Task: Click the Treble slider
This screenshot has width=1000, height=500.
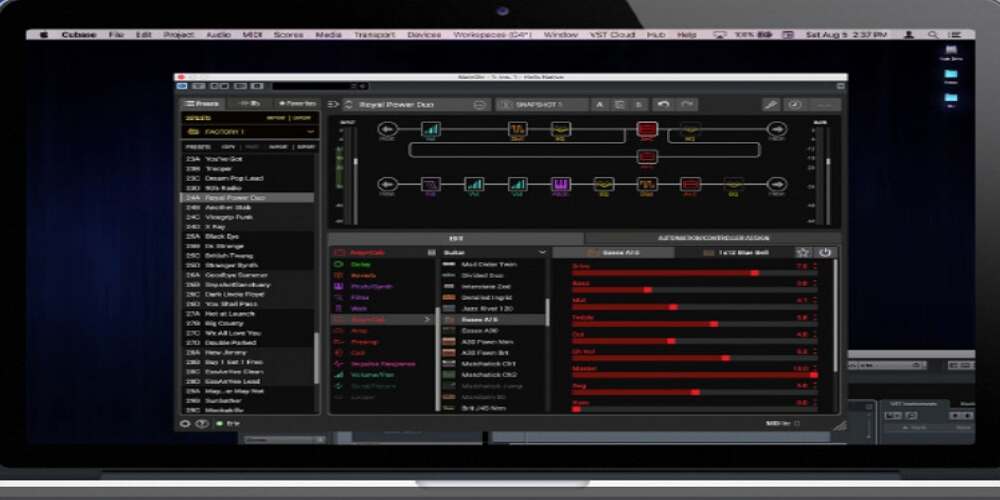Action: (x=695, y=324)
